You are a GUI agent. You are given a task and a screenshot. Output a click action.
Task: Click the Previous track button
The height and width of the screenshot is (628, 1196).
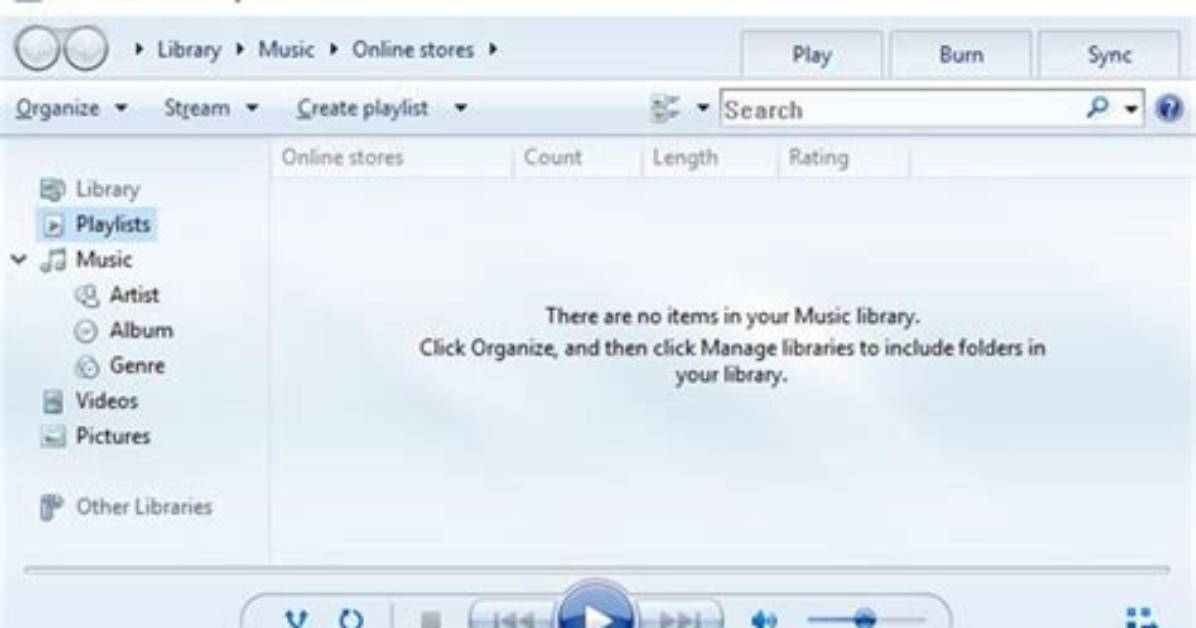pos(513,617)
